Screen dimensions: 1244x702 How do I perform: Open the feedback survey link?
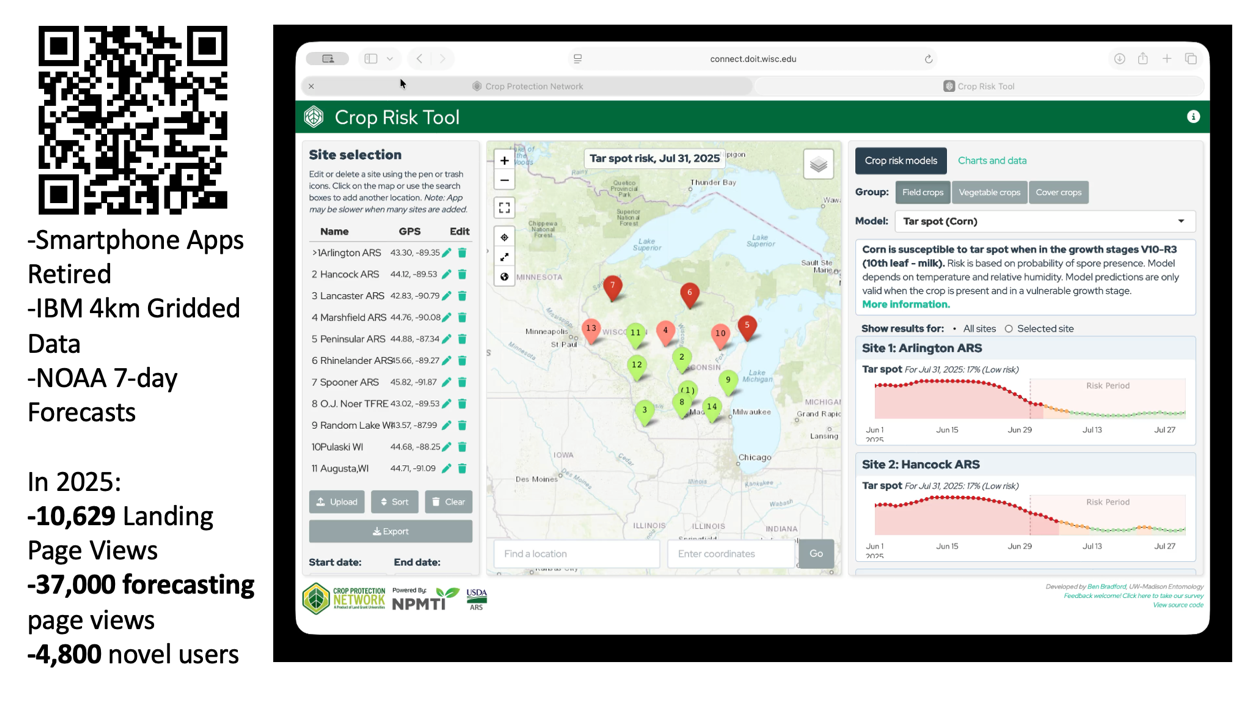(x=1134, y=596)
